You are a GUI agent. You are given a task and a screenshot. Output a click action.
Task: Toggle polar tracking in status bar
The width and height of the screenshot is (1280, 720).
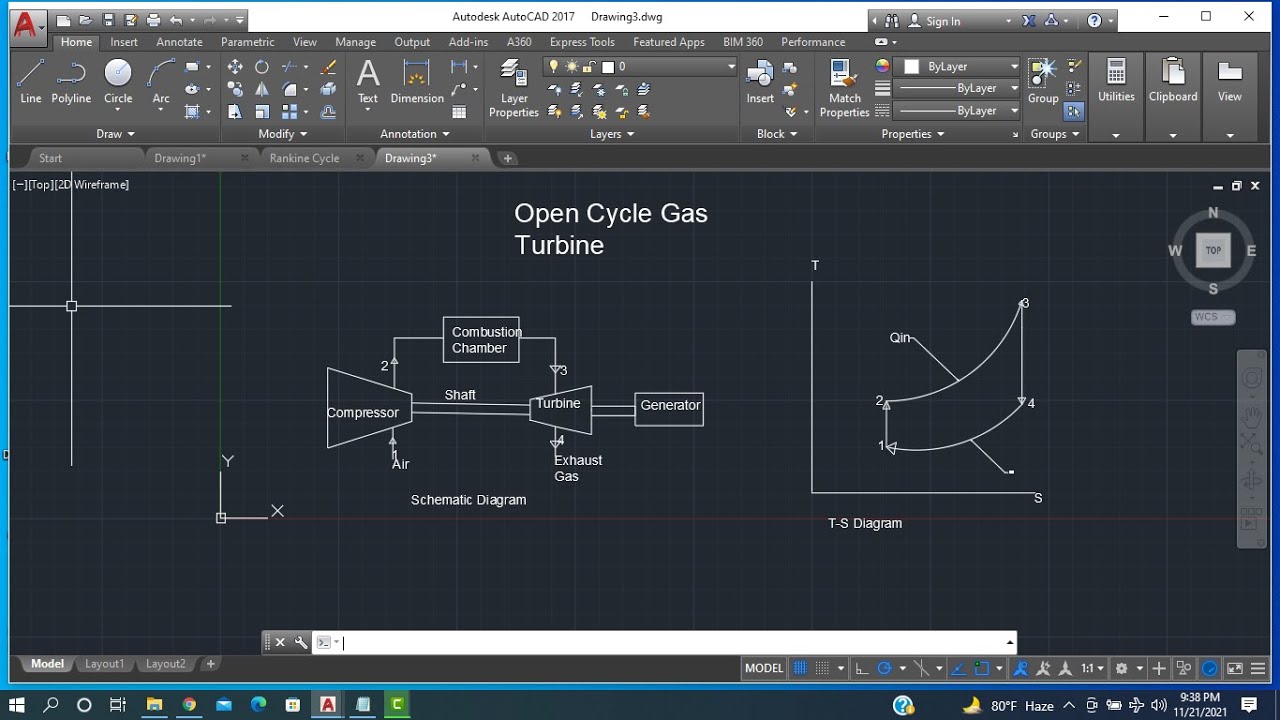884,668
